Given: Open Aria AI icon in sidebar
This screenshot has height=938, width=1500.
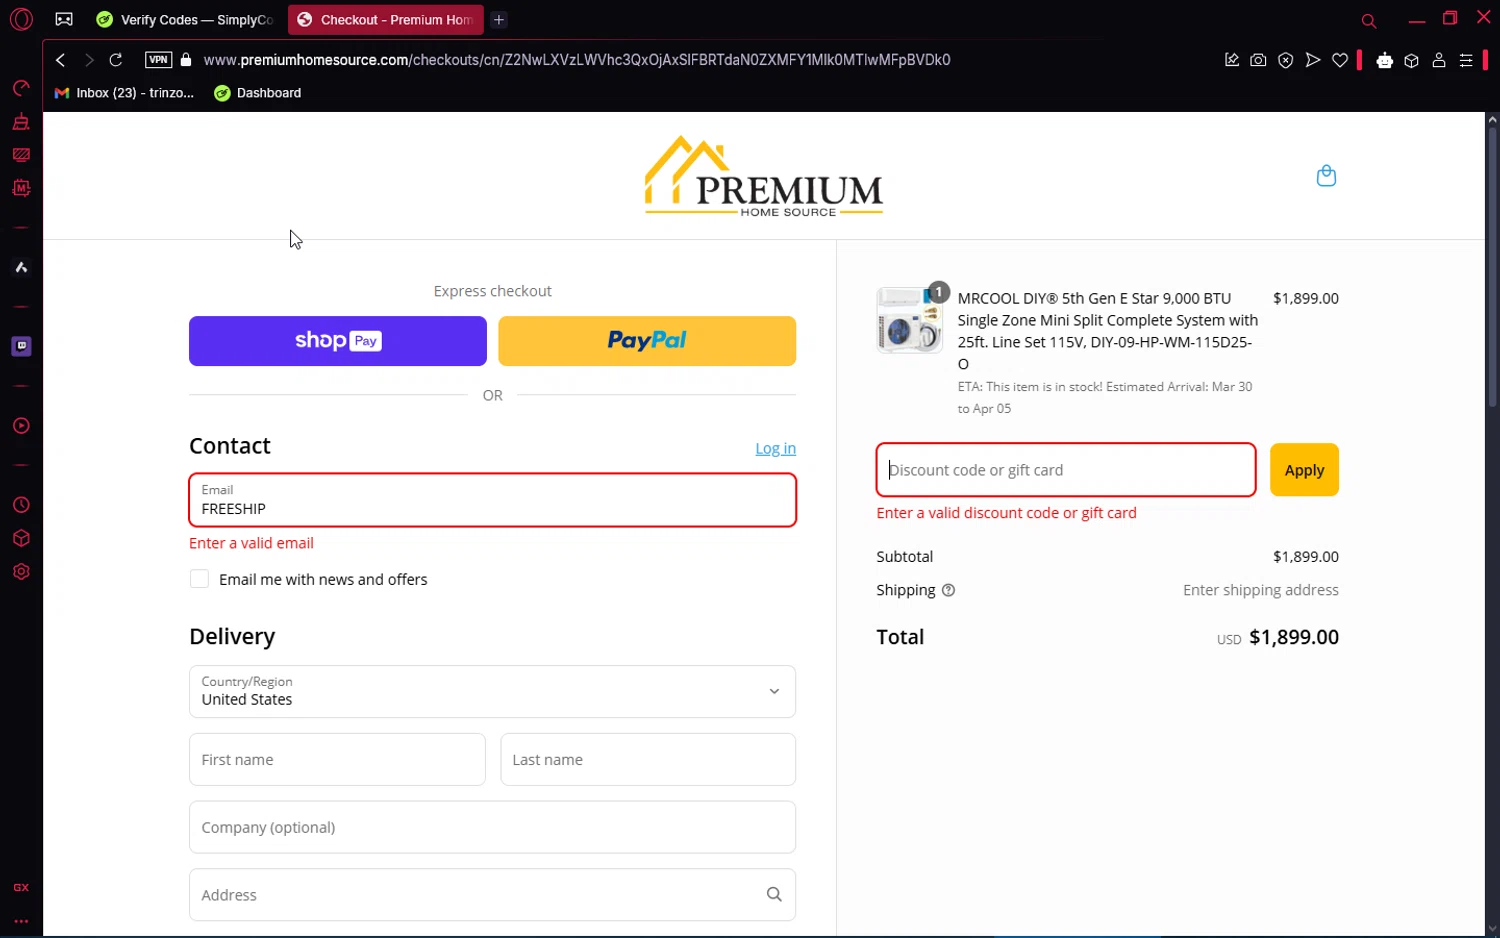Looking at the screenshot, I should 21,267.
